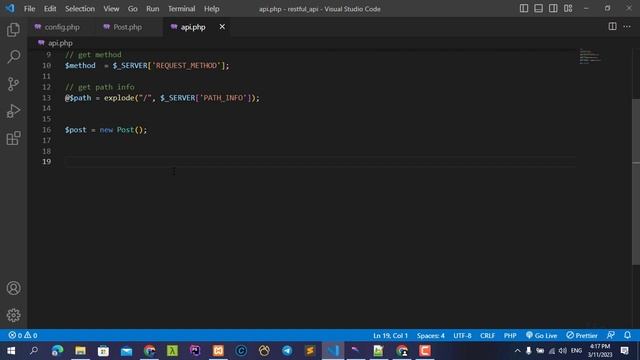
Task: Click the $method variable on line 10
Action: [x=80, y=65]
